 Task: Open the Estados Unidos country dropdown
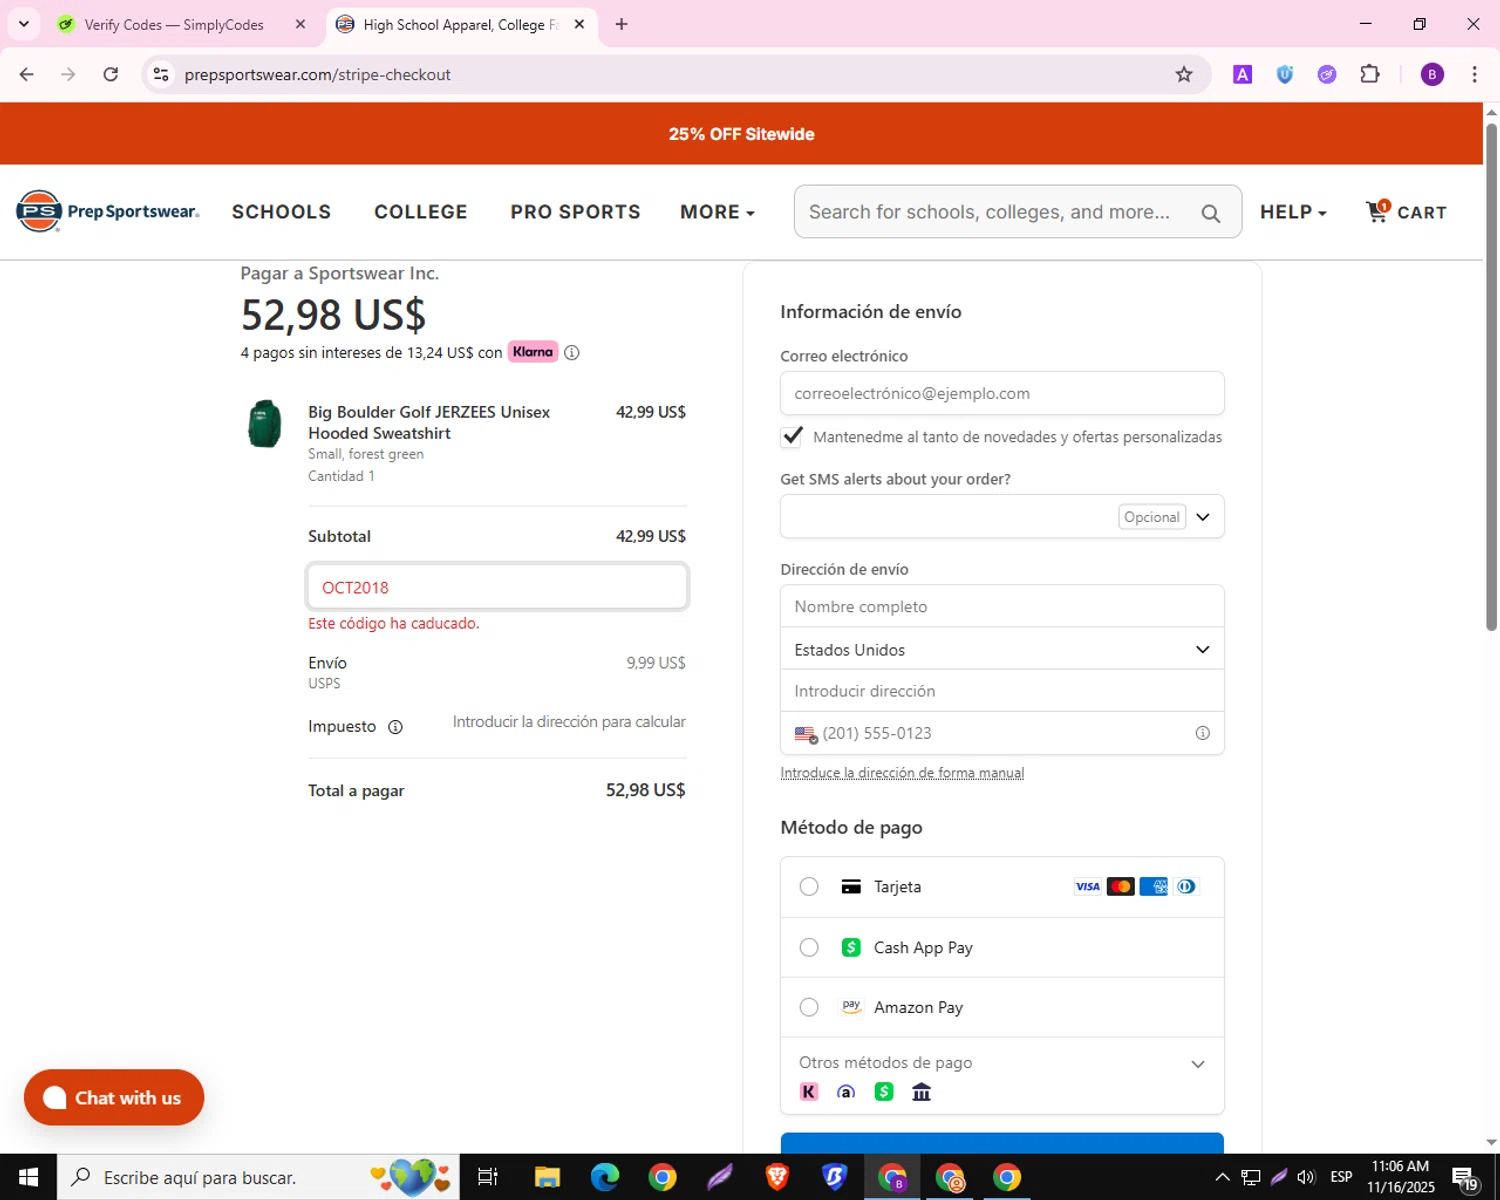click(x=1002, y=649)
